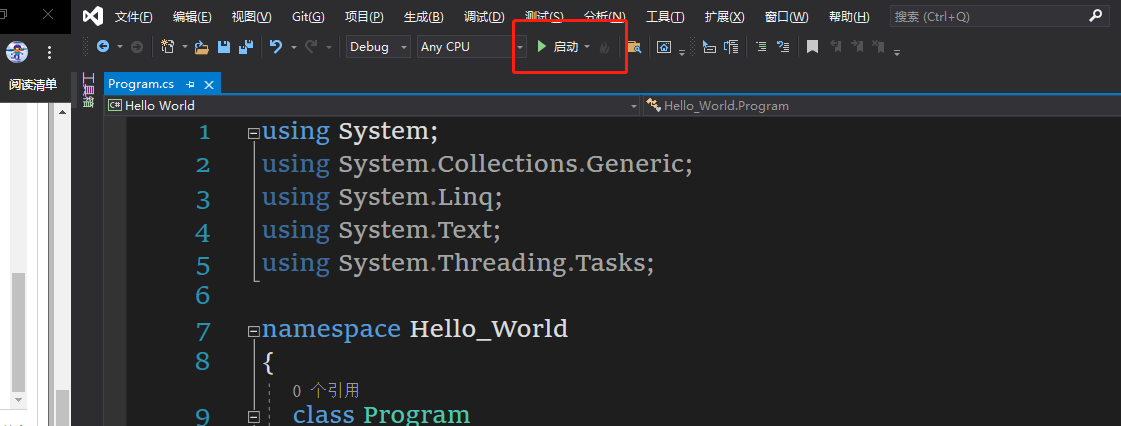The width and height of the screenshot is (1121, 426).
Task: Click the browser profile avatar
Action: (17, 51)
